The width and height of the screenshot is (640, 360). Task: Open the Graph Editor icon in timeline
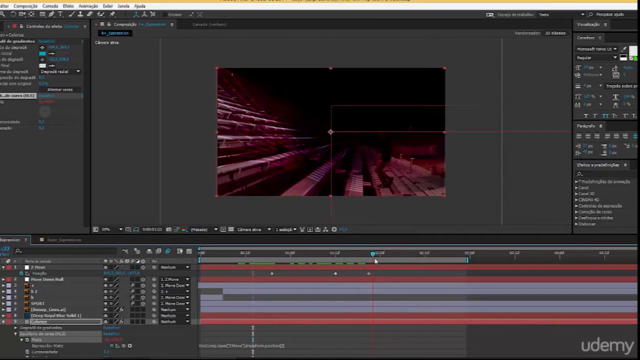click(x=189, y=251)
